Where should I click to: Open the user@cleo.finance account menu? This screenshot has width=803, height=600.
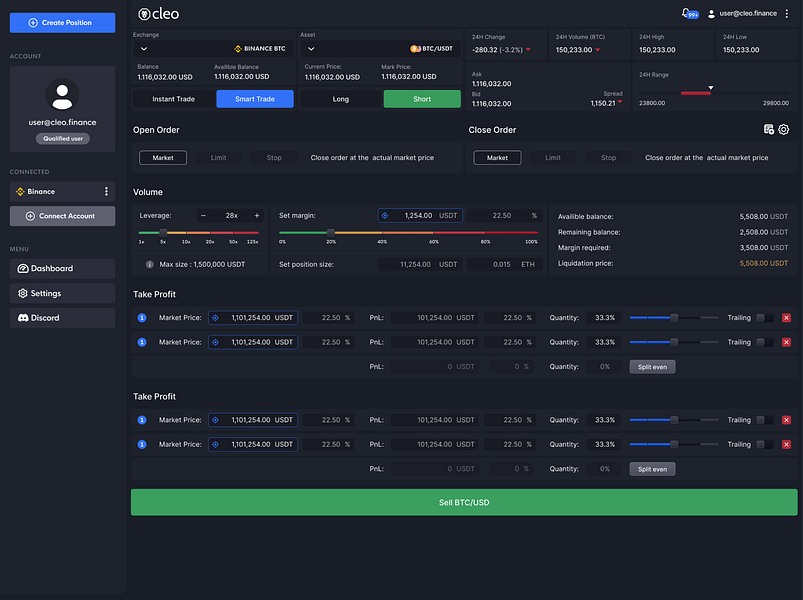[x=742, y=14]
